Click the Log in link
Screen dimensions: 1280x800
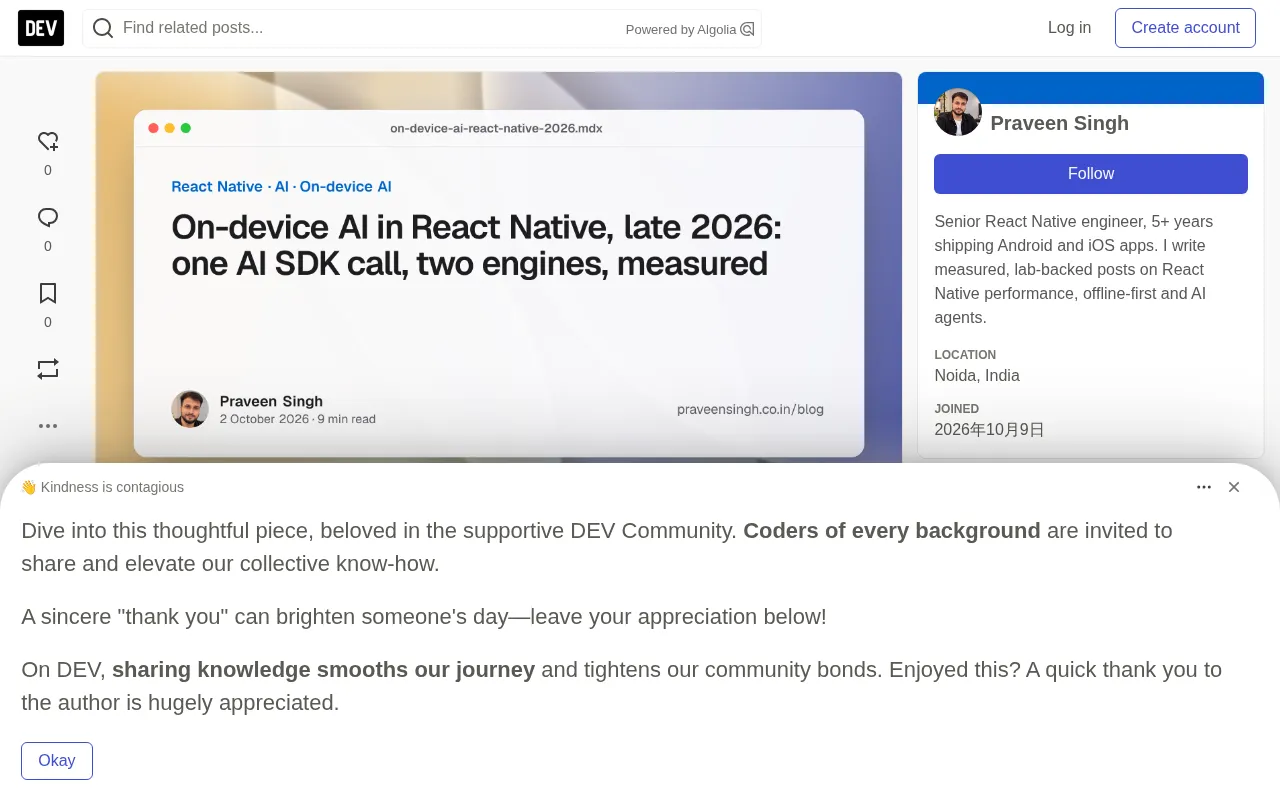click(1069, 28)
